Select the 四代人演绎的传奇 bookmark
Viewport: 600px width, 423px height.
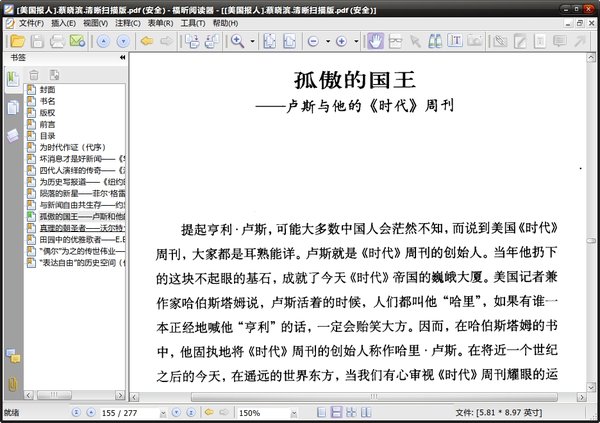coord(82,170)
